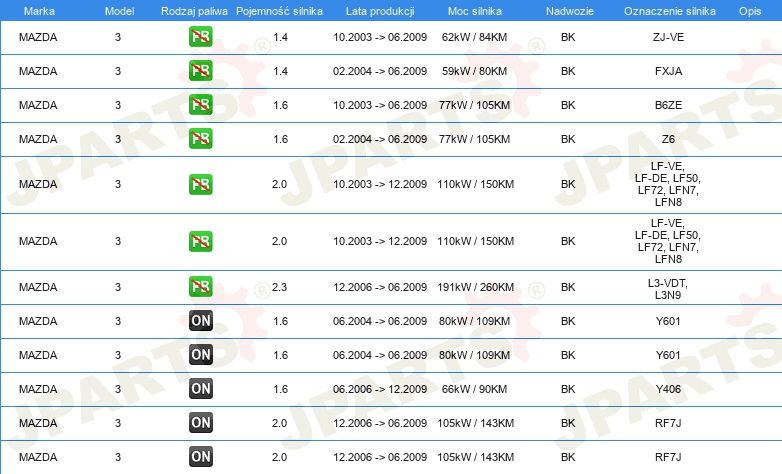The height and width of the screenshot is (474, 782).
Task: Select the Oznaczenie silnika column header
Action: click(670, 11)
